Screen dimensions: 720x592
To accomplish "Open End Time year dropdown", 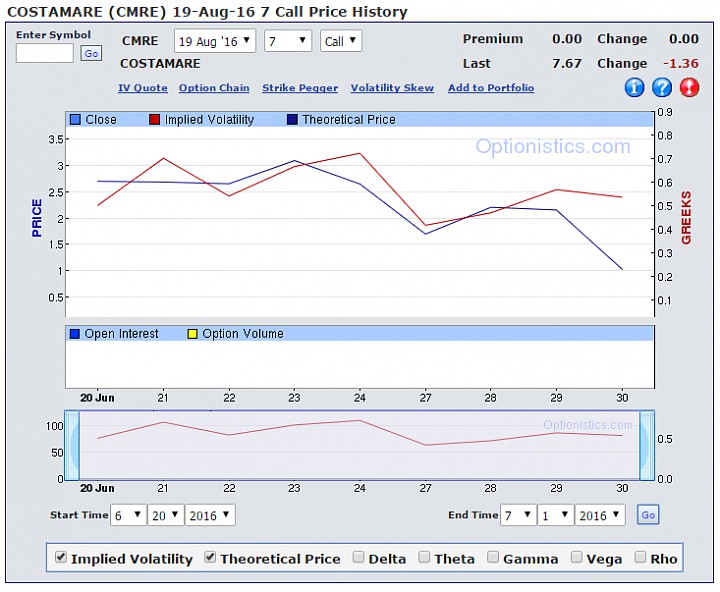I will [x=600, y=515].
